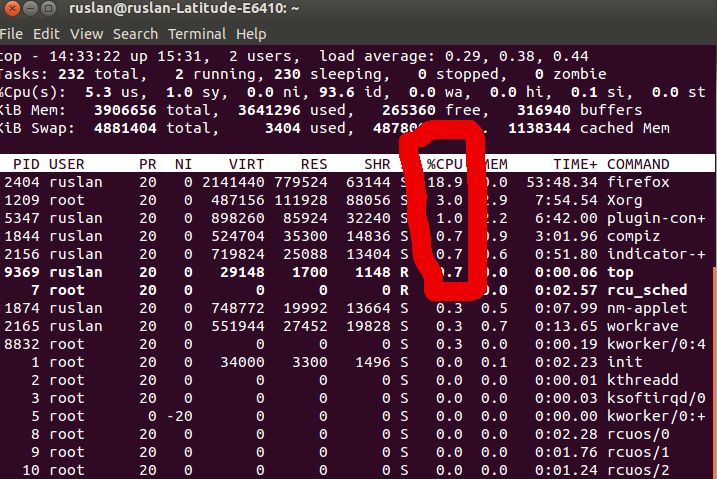Click the NI value -20

pos(179,416)
